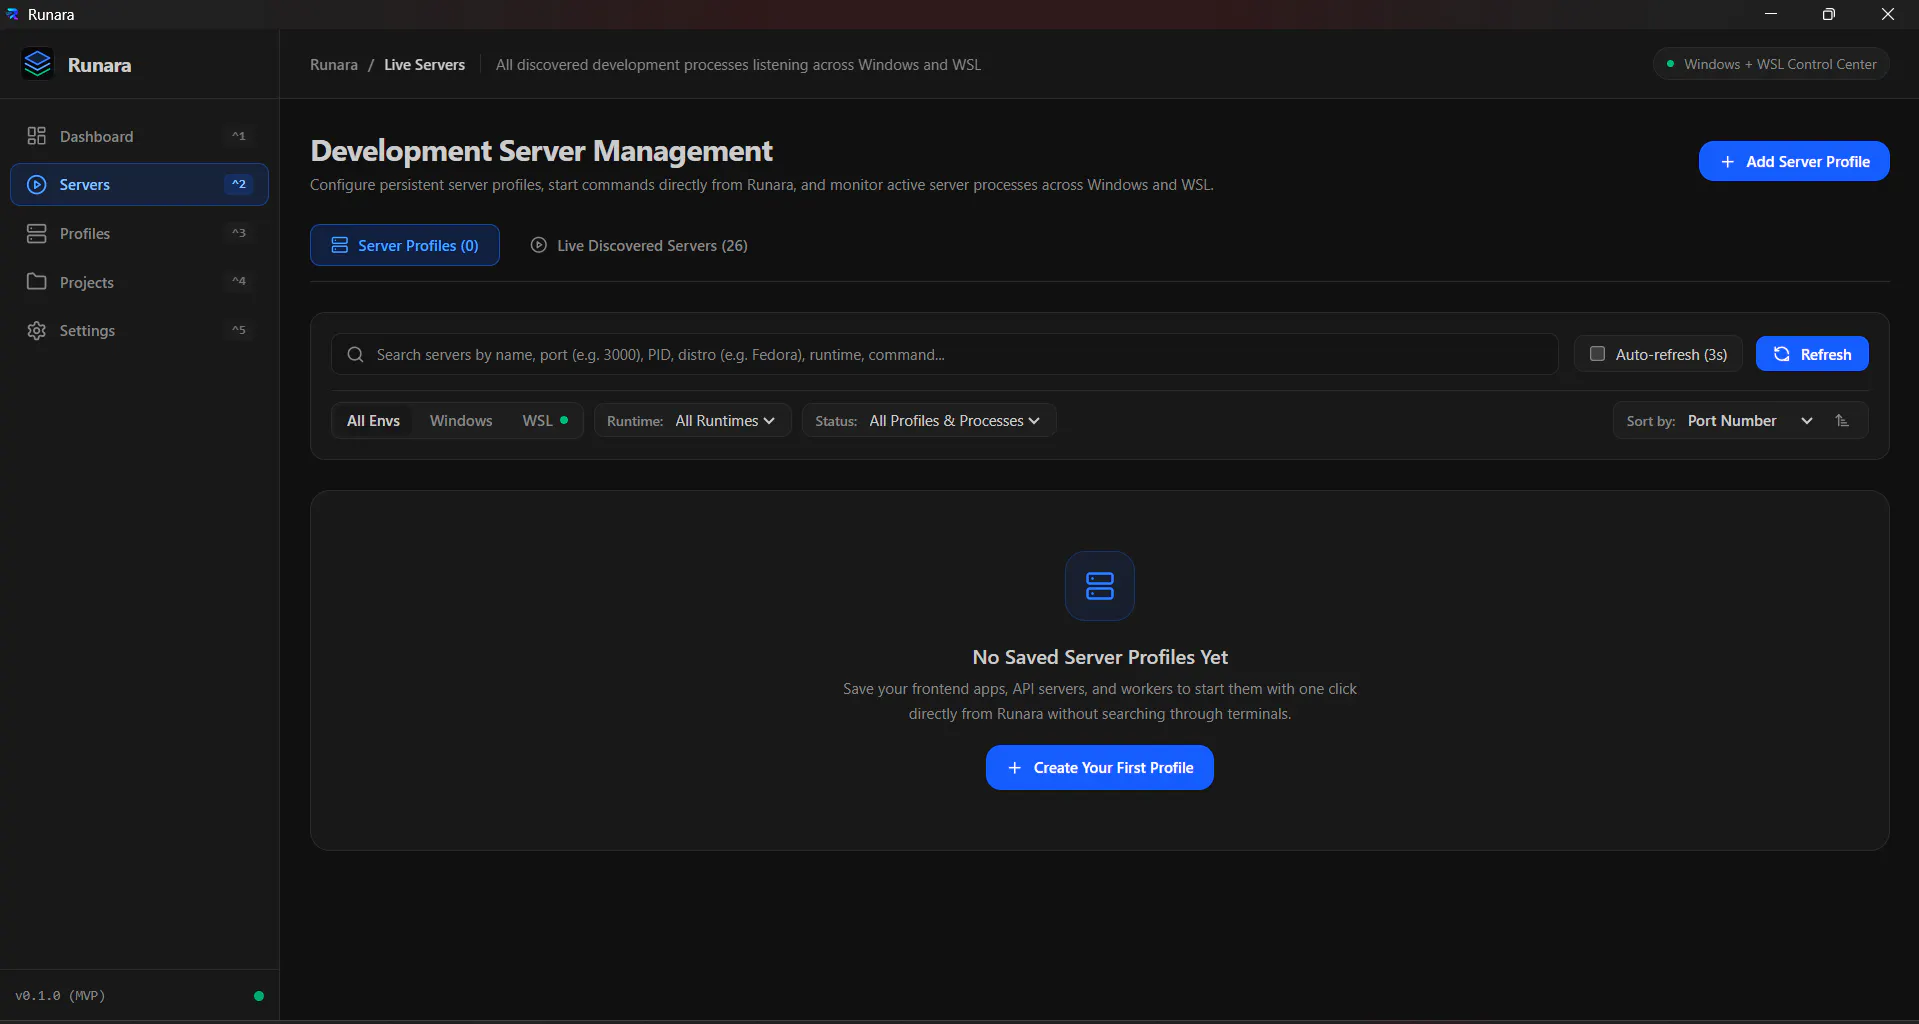The height and width of the screenshot is (1024, 1919).
Task: Click the No Saved Server Profiles Yet text
Action: pyautogui.click(x=1100, y=657)
